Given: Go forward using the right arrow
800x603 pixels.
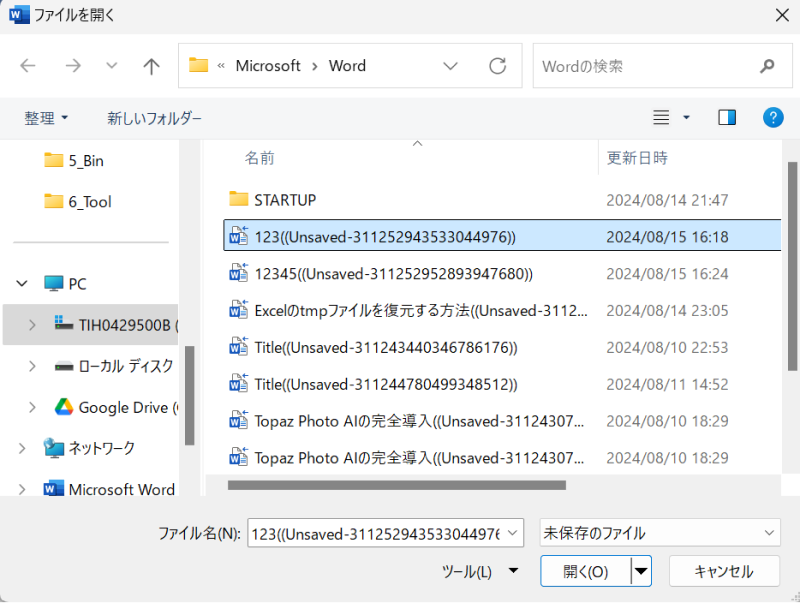Looking at the screenshot, I should tap(73, 66).
